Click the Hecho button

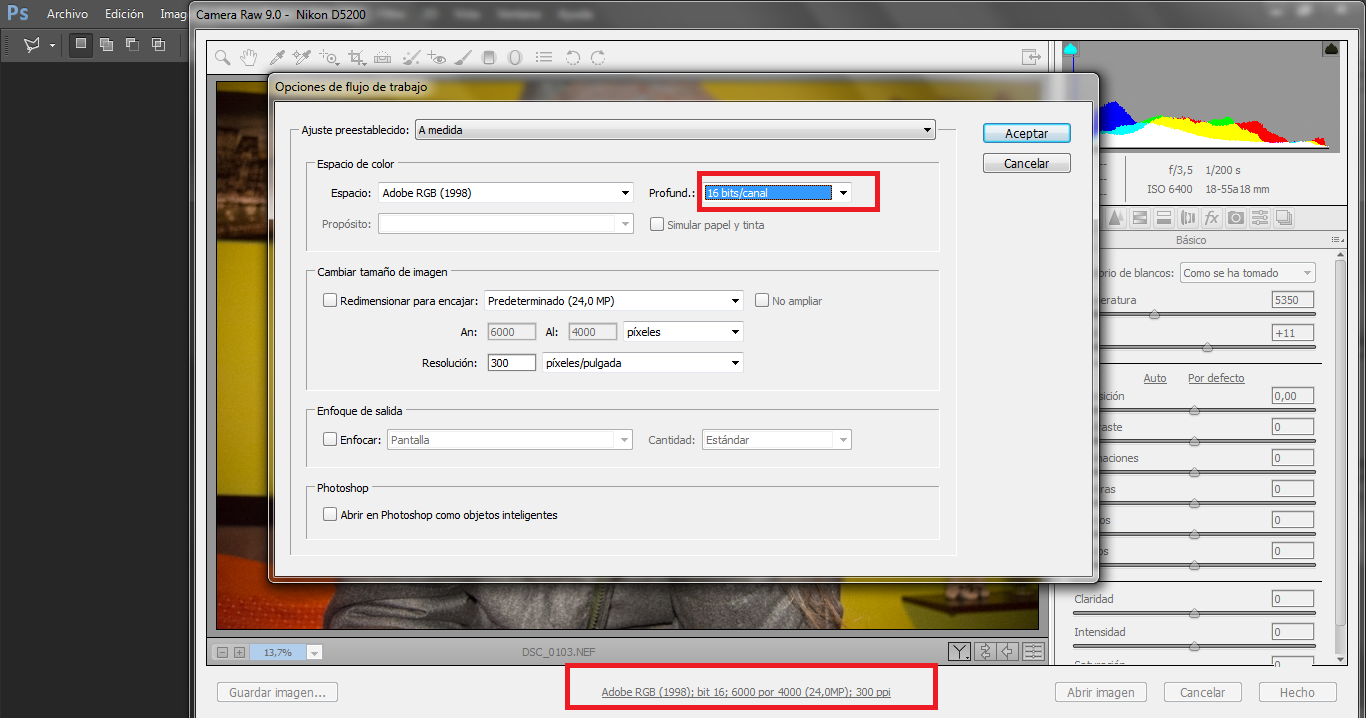1298,692
